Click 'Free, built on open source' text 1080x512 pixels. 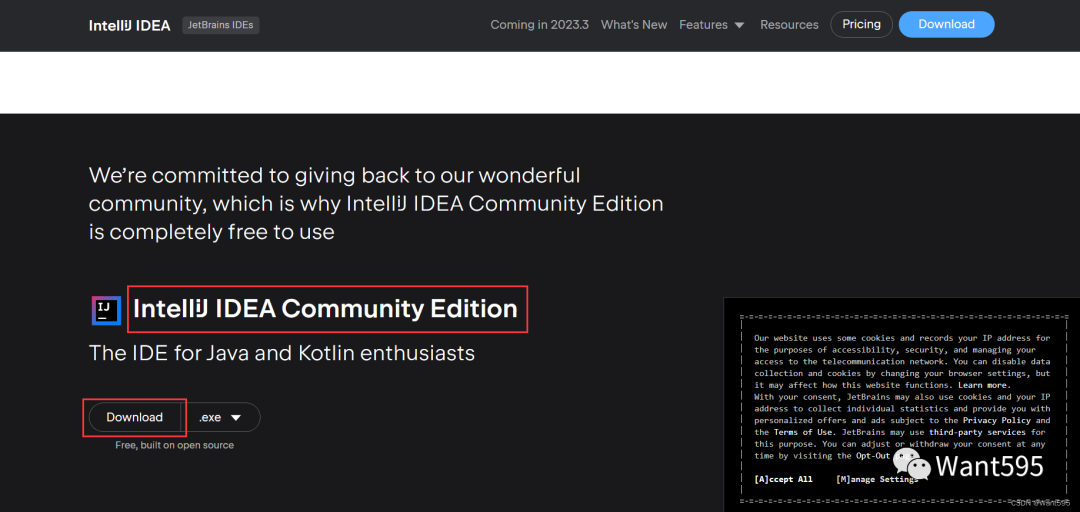point(175,445)
